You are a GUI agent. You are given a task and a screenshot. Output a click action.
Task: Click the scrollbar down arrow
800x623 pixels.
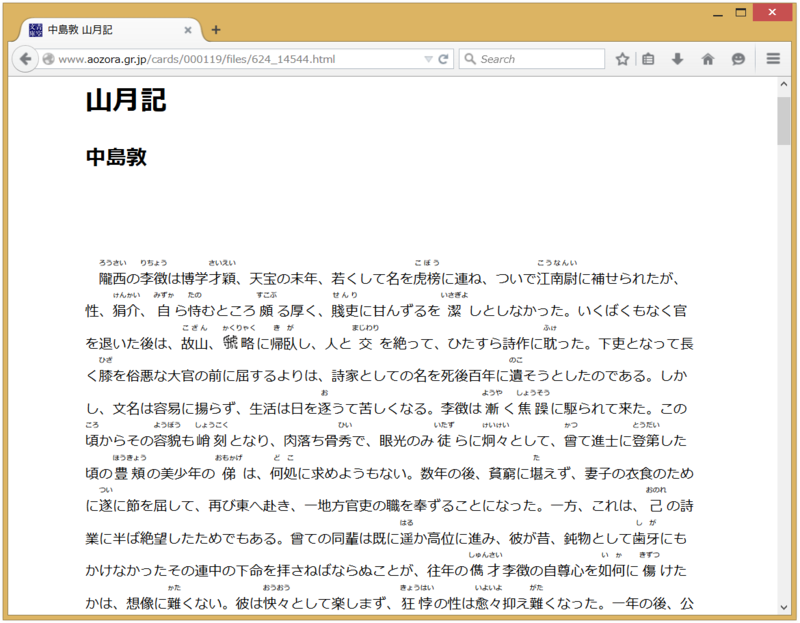(x=784, y=607)
